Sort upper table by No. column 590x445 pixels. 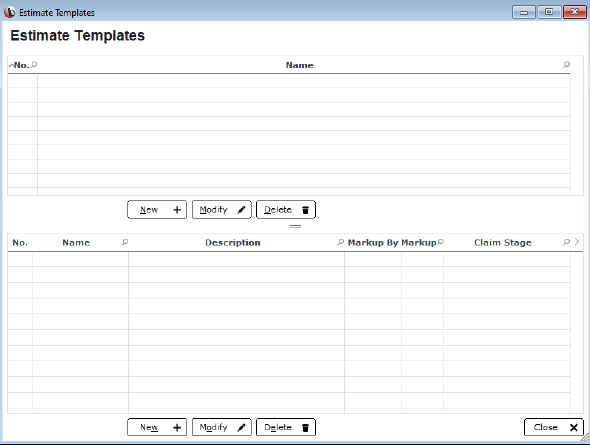tap(21, 65)
